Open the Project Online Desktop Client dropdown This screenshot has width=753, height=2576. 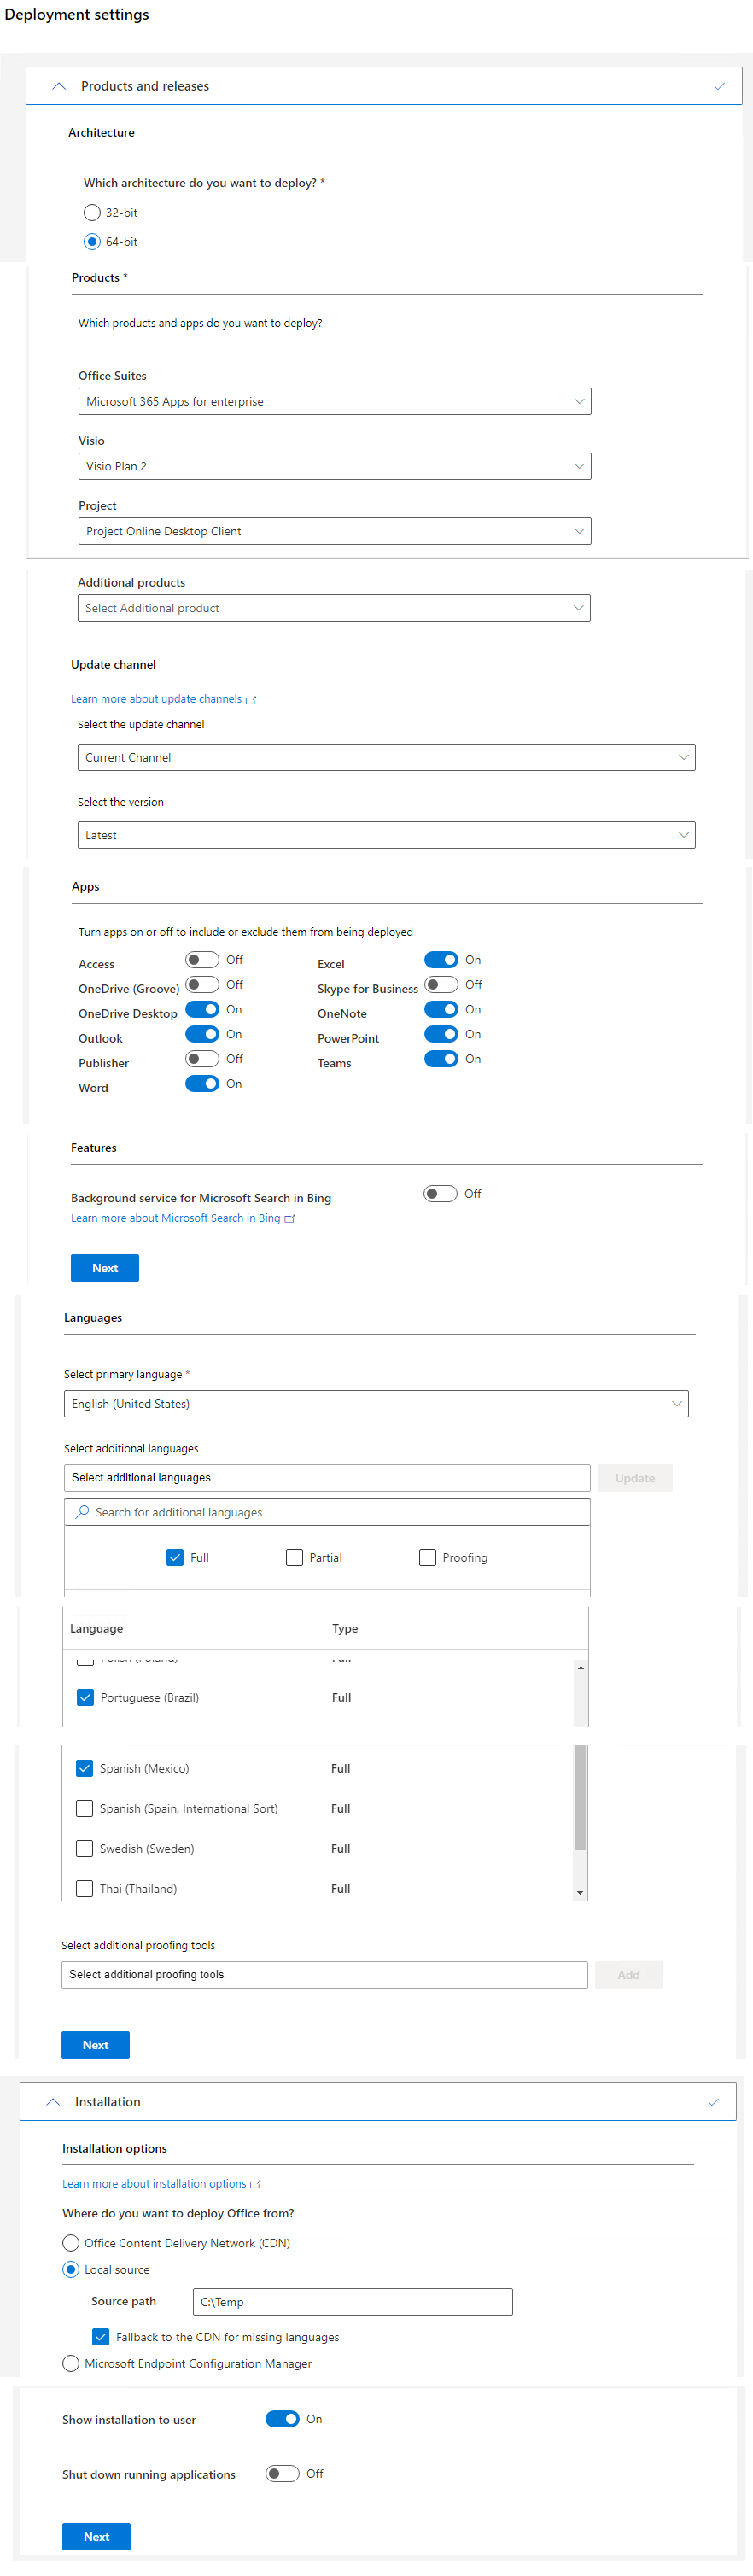(335, 531)
